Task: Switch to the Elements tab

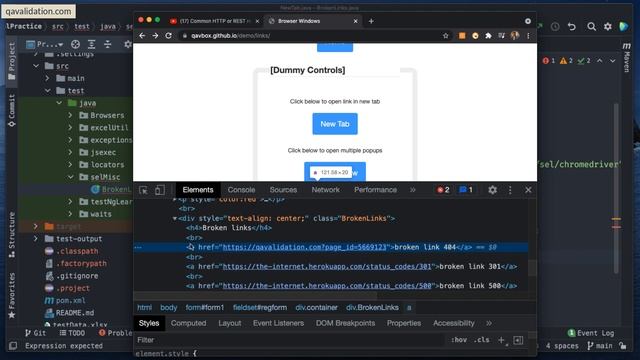Action: (198, 190)
